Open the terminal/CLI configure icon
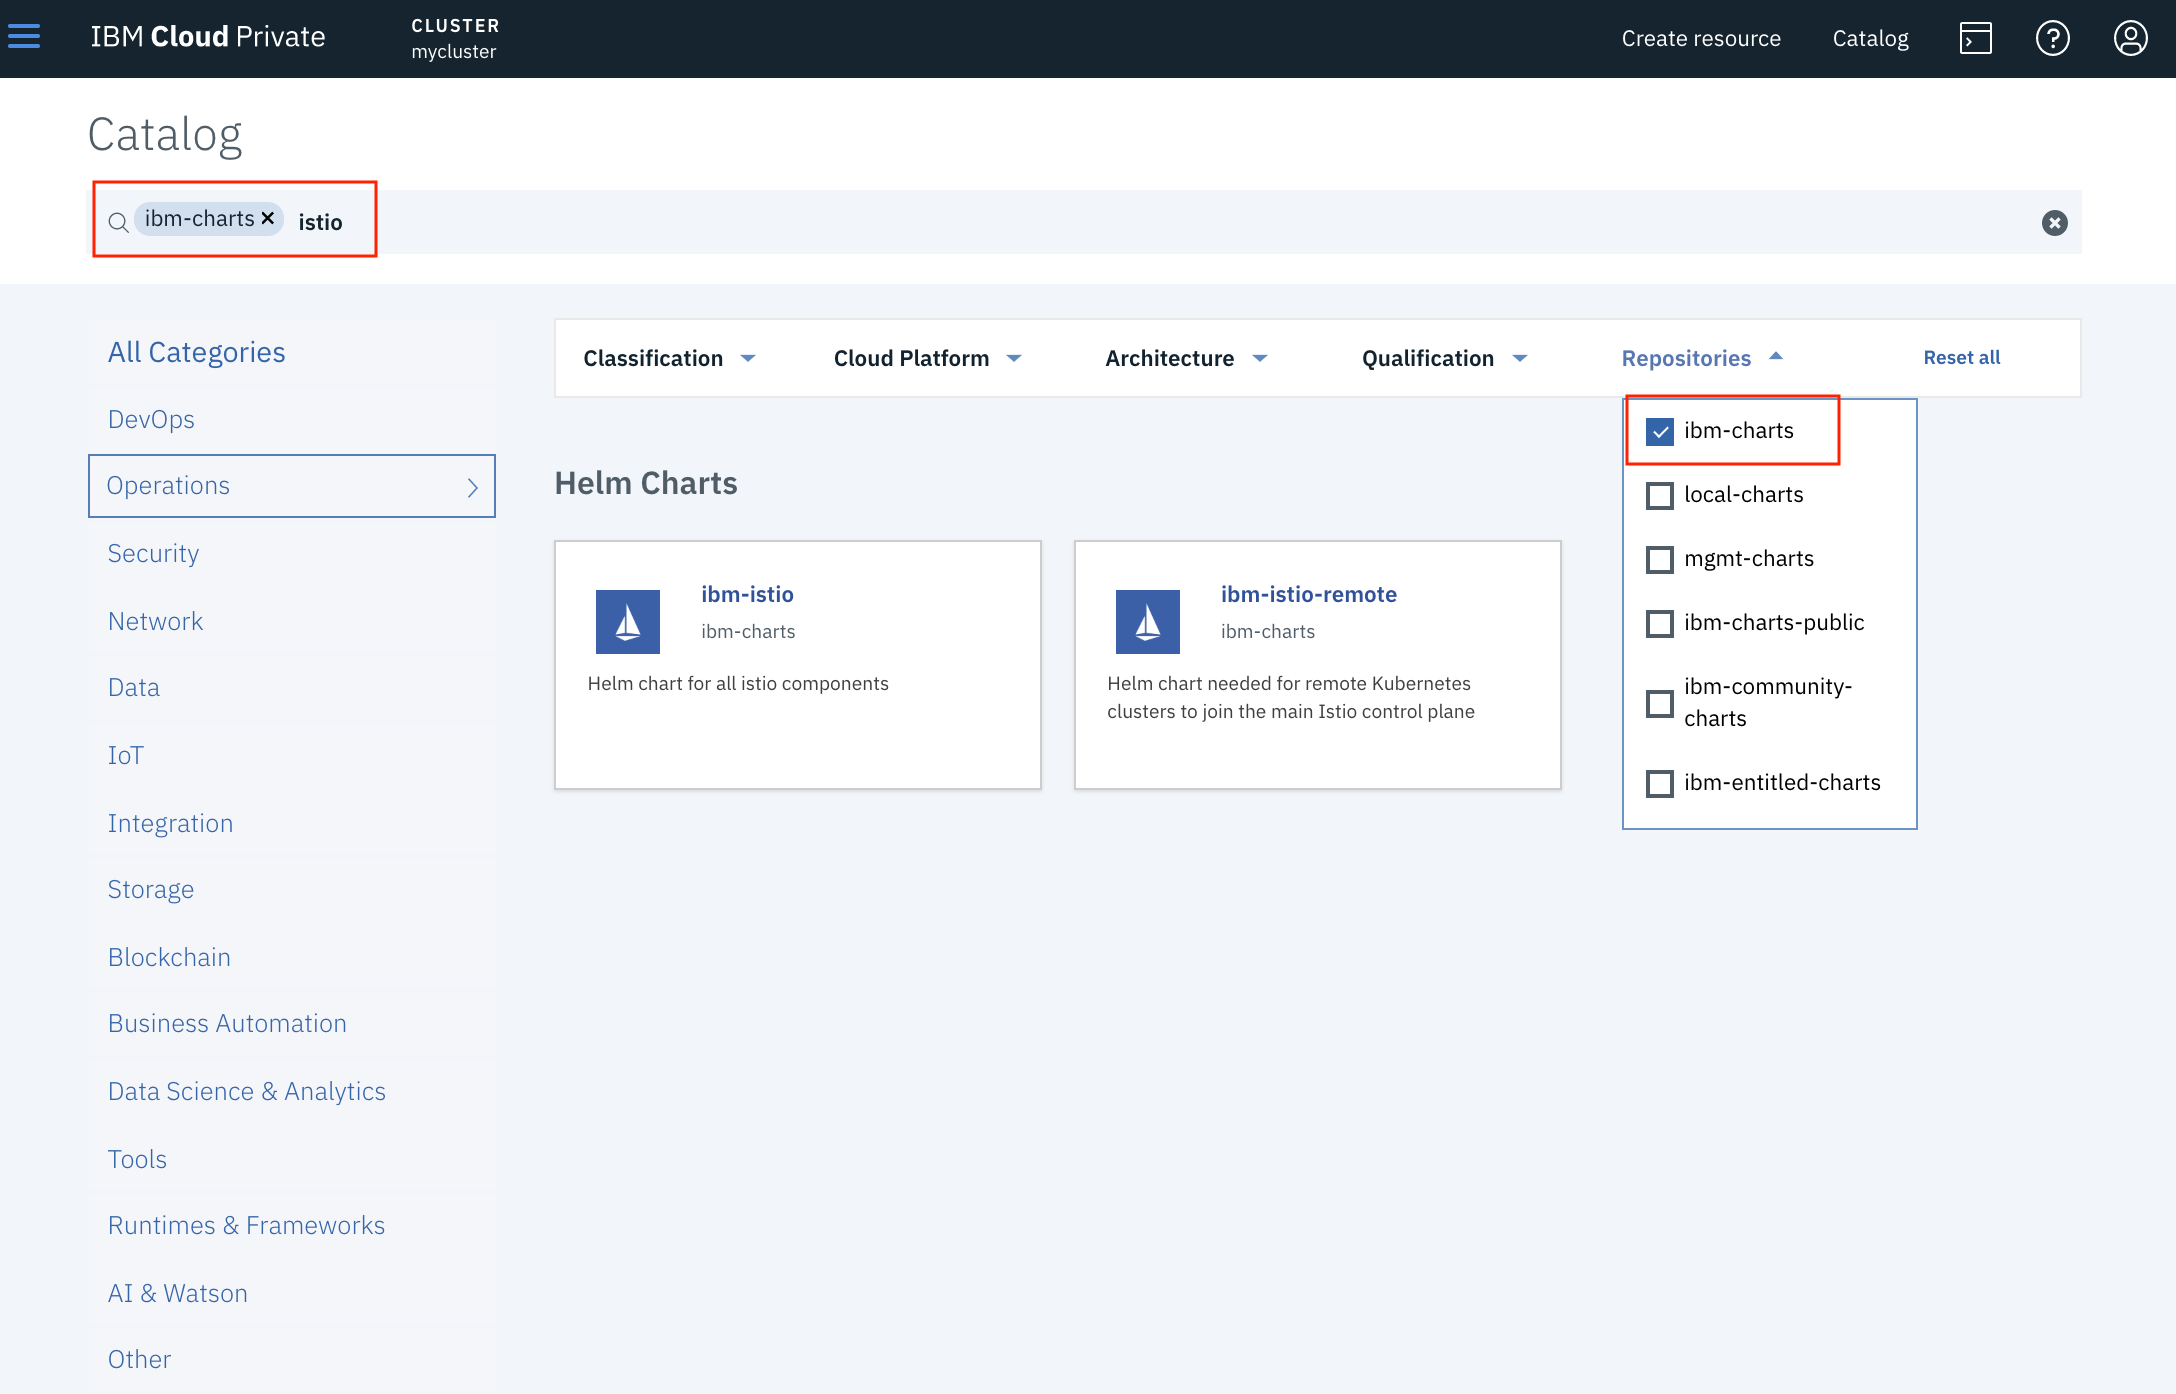Screen dimensions: 2176x1394 (x=1975, y=38)
